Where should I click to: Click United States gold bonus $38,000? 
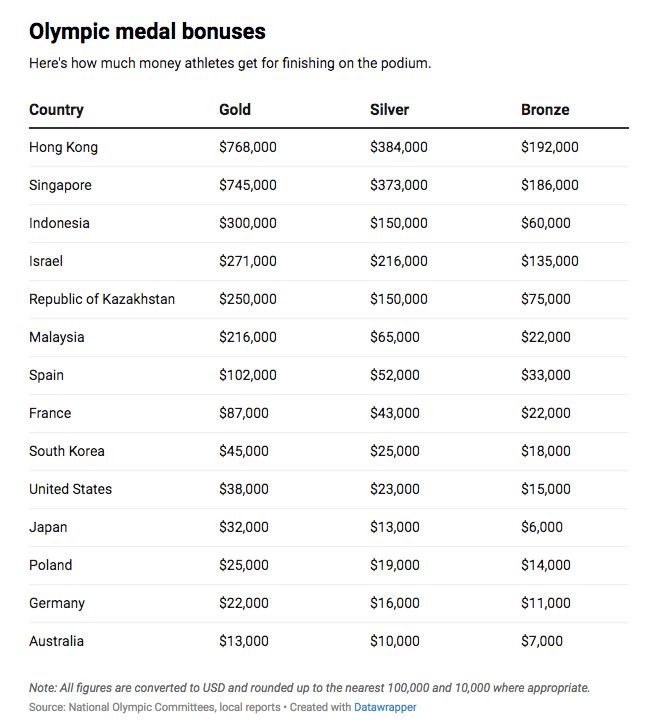coord(244,489)
